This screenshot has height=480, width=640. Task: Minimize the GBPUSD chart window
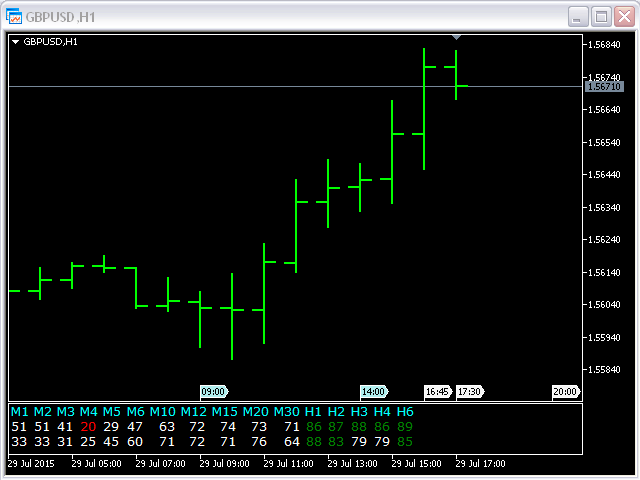tap(578, 17)
